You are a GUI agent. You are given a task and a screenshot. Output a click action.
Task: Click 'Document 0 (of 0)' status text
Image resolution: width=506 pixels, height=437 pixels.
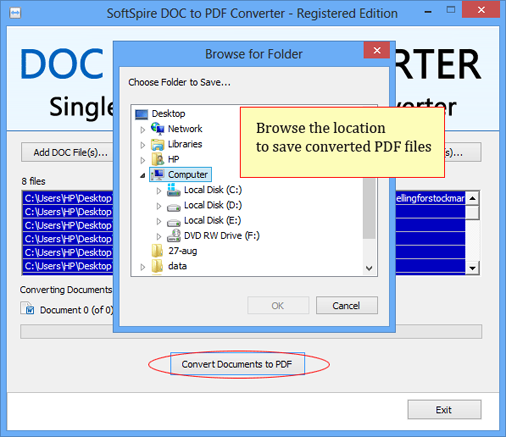click(x=76, y=310)
